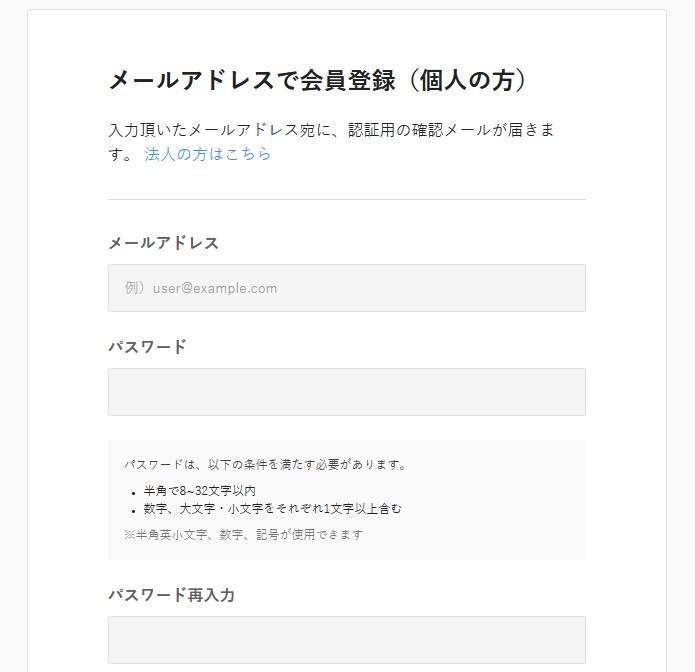
Task: Select the パスワード再入力 input field
Action: 346,640
